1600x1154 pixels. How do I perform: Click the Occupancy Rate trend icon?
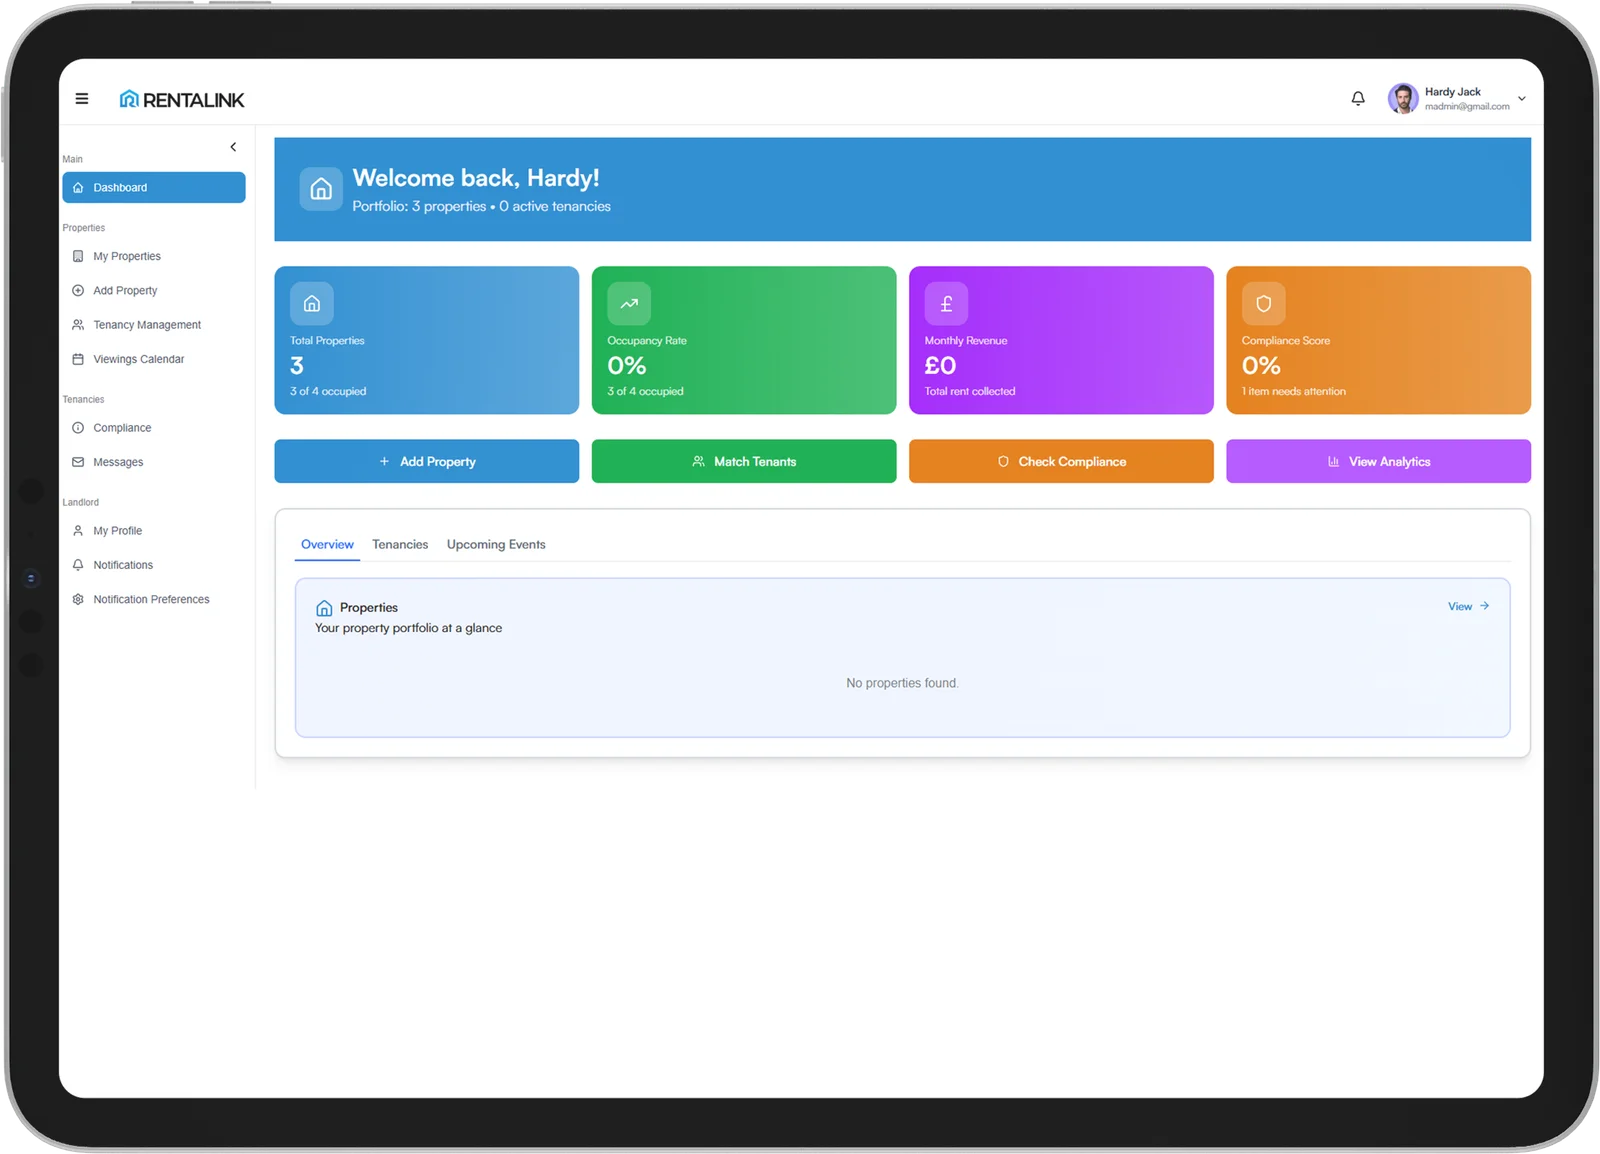(x=629, y=304)
